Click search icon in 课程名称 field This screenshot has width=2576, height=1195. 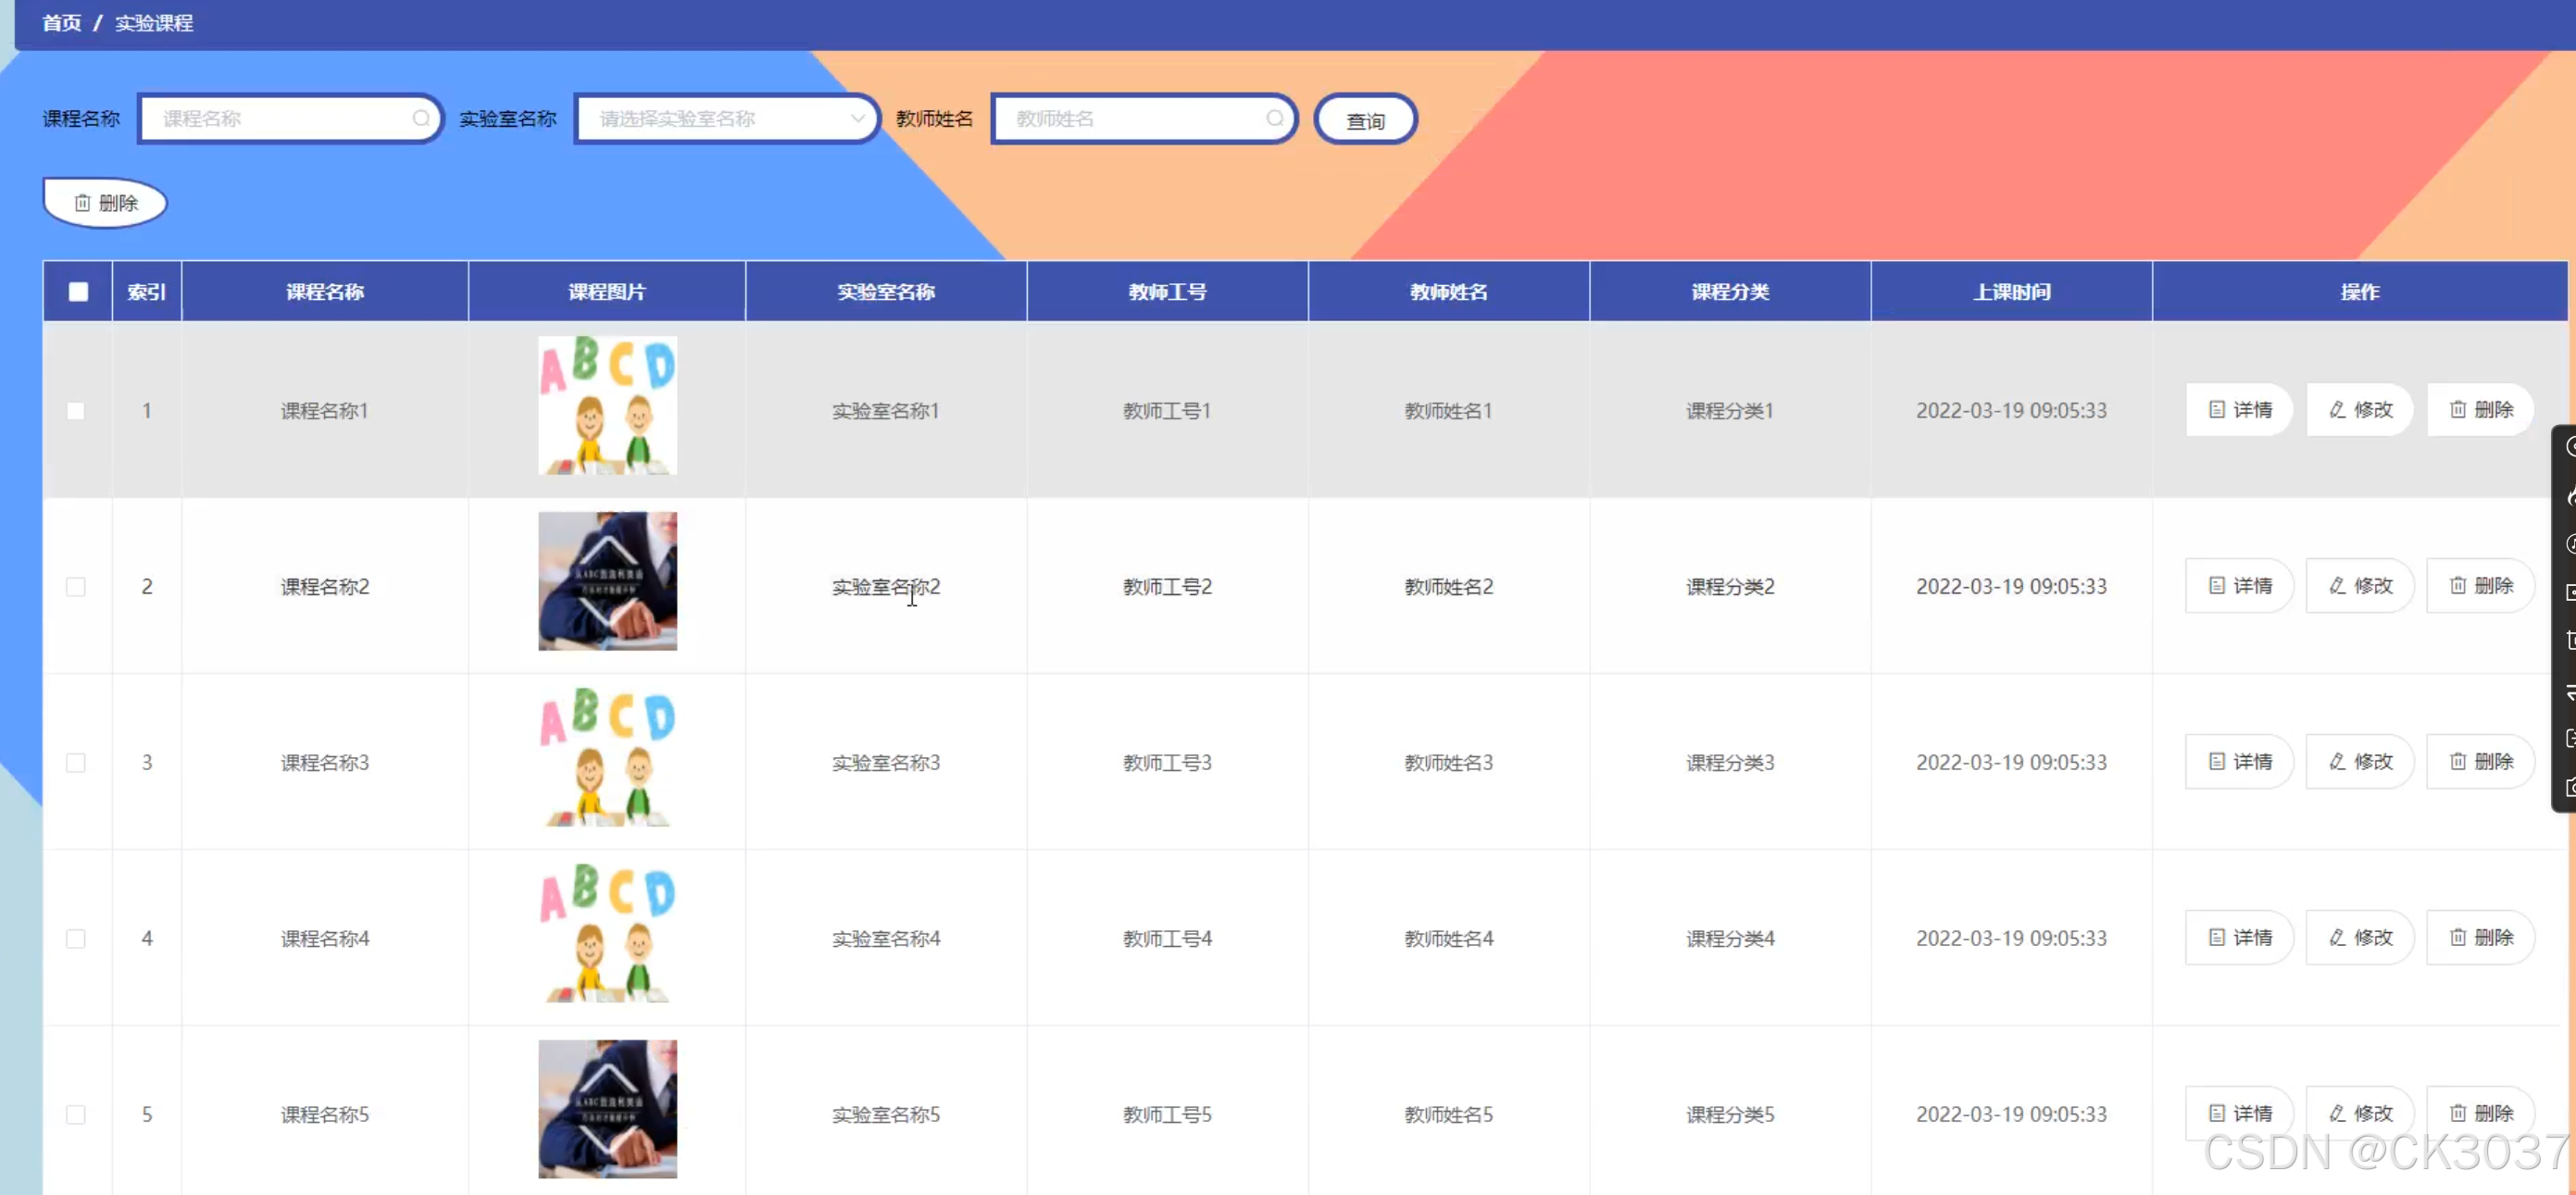[x=421, y=118]
